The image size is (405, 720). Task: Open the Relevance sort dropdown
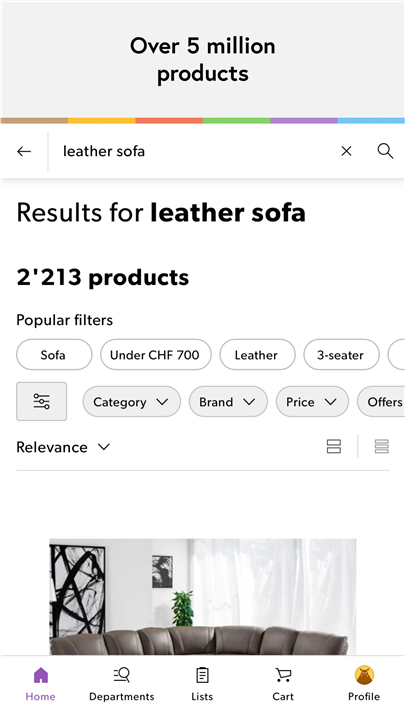pos(63,447)
